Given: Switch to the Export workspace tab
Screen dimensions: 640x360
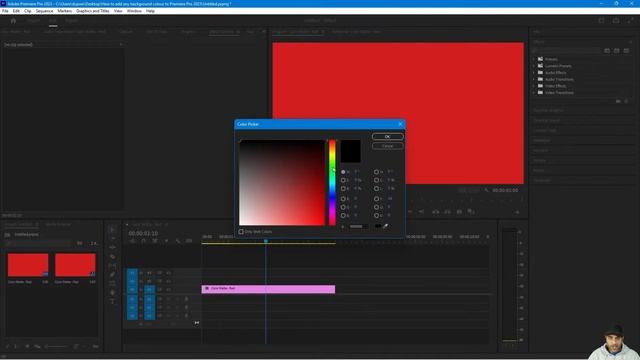Looking at the screenshot, I should point(71,20).
